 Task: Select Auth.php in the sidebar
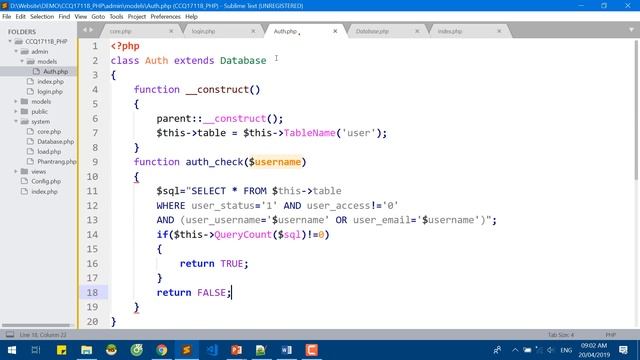(x=56, y=71)
